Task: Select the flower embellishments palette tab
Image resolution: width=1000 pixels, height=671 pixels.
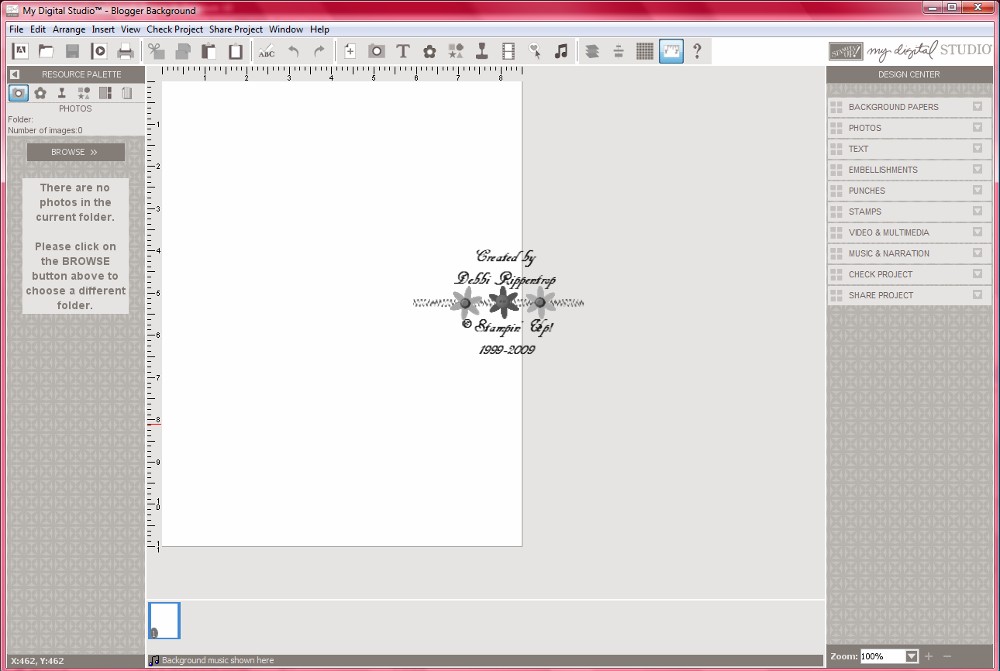Action: tap(40, 93)
